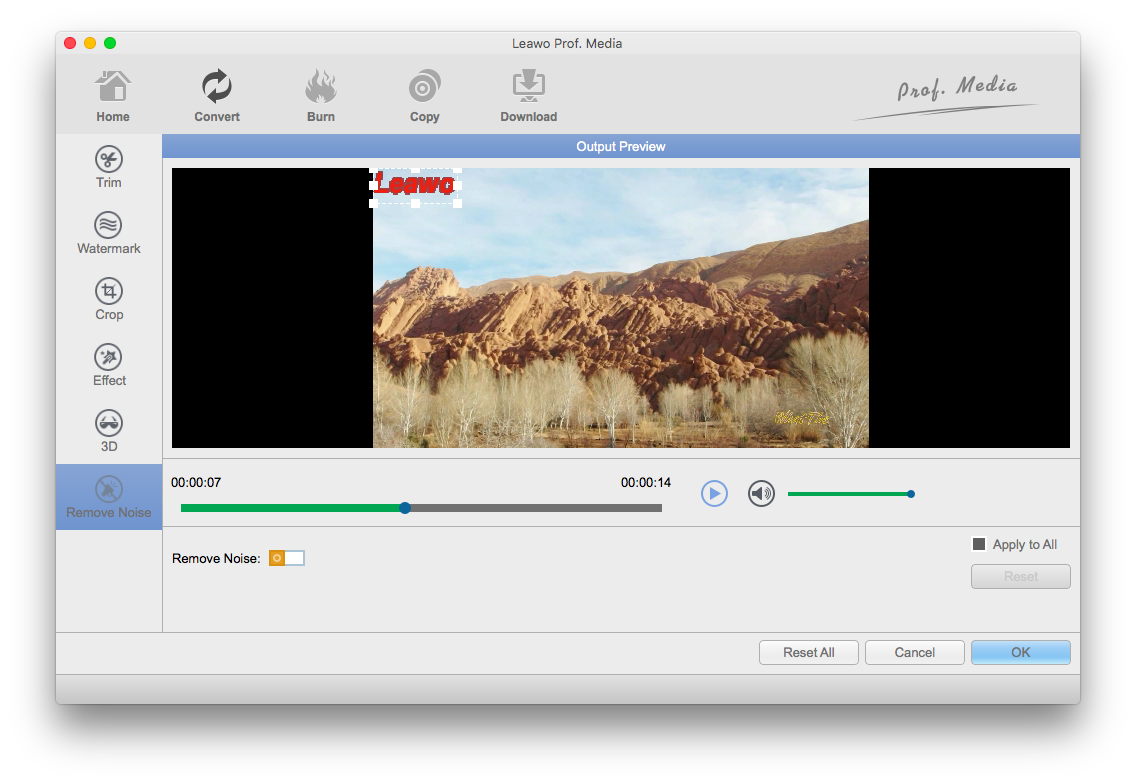Screen dimensions: 1136x784
Task: Open the 3D settings panel
Action: click(x=109, y=430)
